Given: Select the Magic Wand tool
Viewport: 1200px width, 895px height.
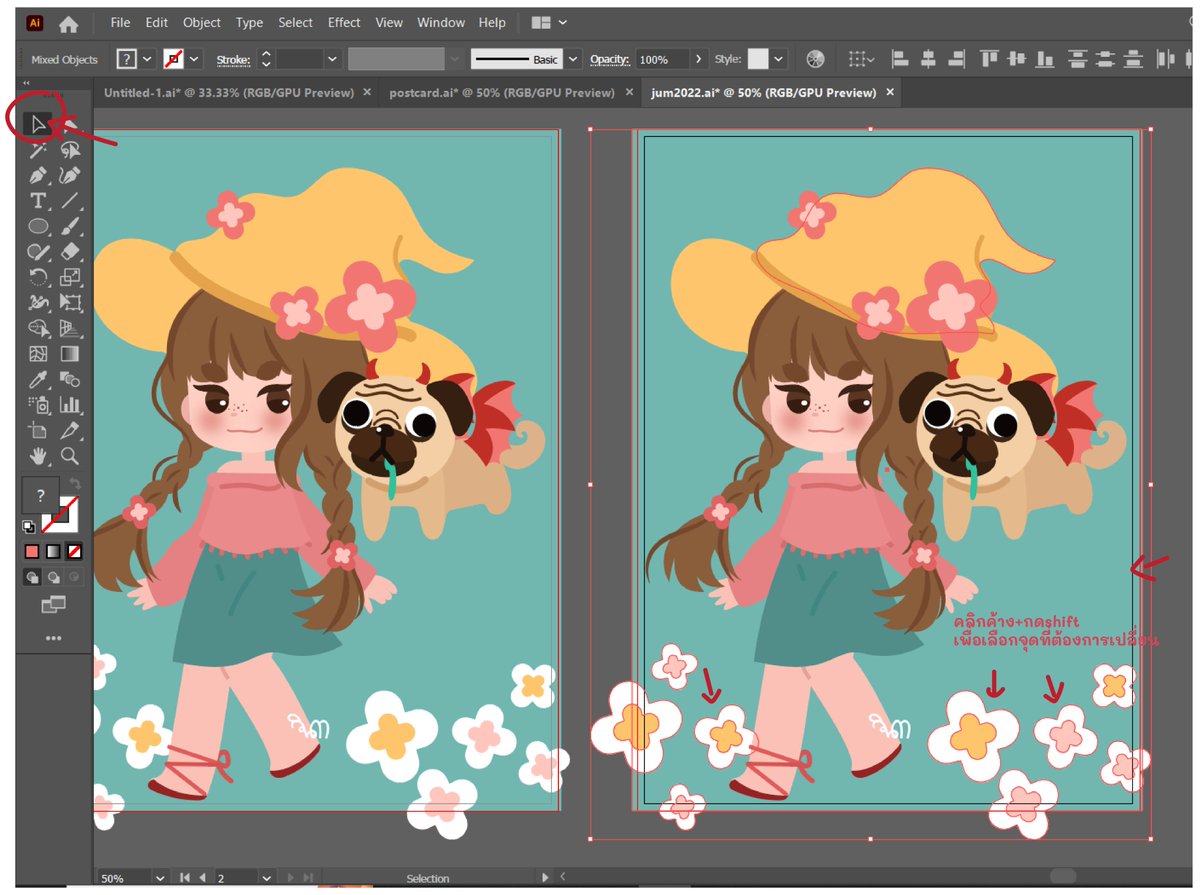Looking at the screenshot, I should tap(38, 150).
